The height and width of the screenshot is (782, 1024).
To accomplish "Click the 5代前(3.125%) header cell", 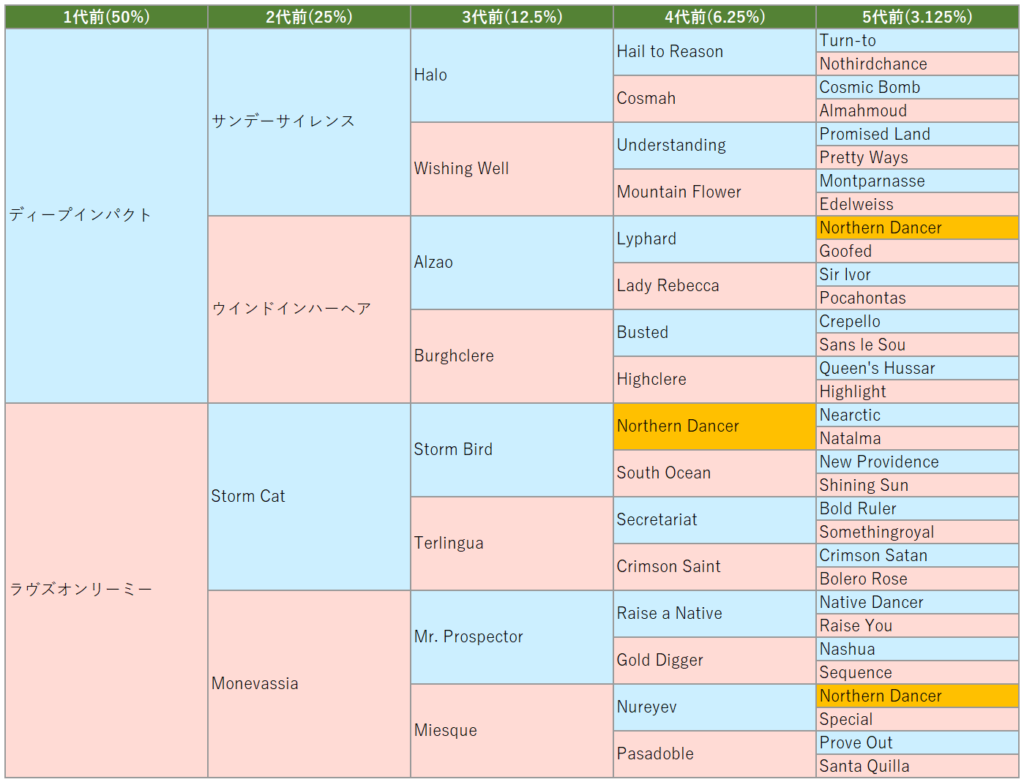I will tap(918, 16).
